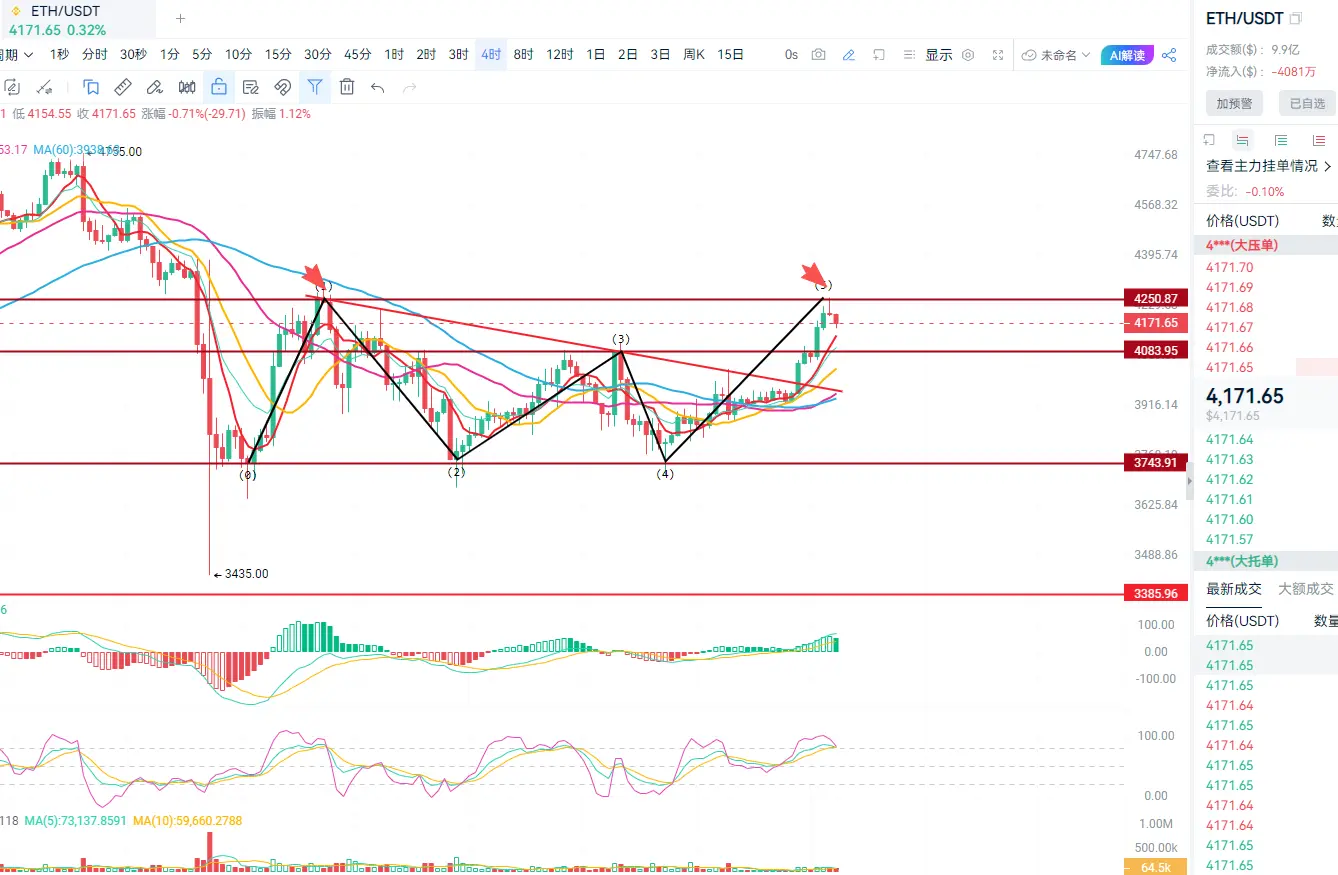Copy the ETH/USDT pair name icon
Screen dimensions: 1338x875
pos(1296,18)
